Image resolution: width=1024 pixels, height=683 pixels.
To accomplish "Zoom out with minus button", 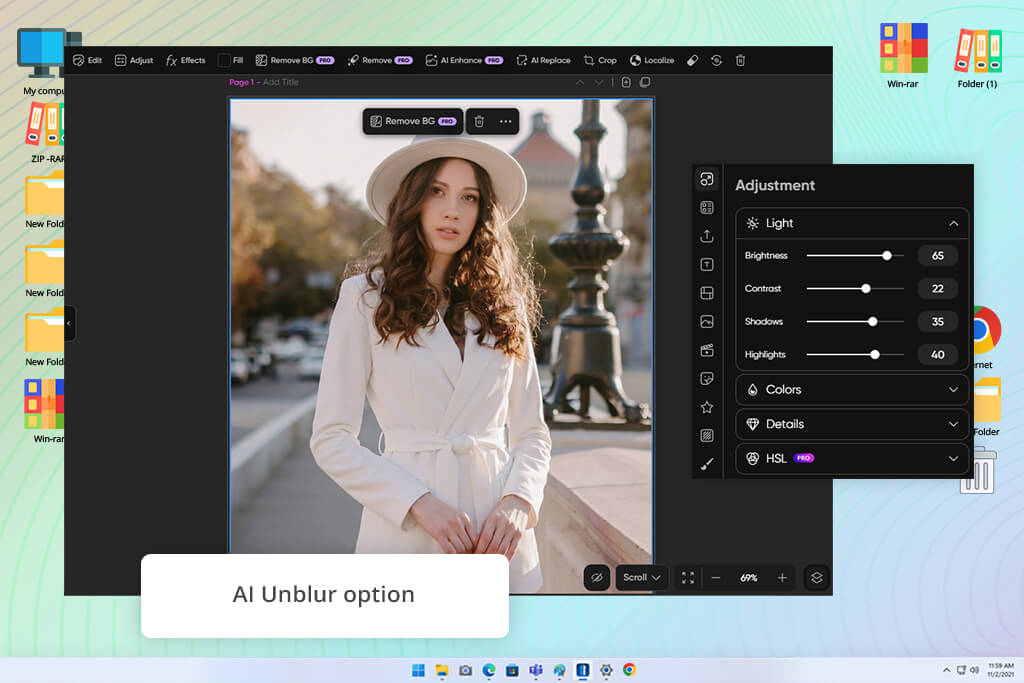I will (716, 578).
